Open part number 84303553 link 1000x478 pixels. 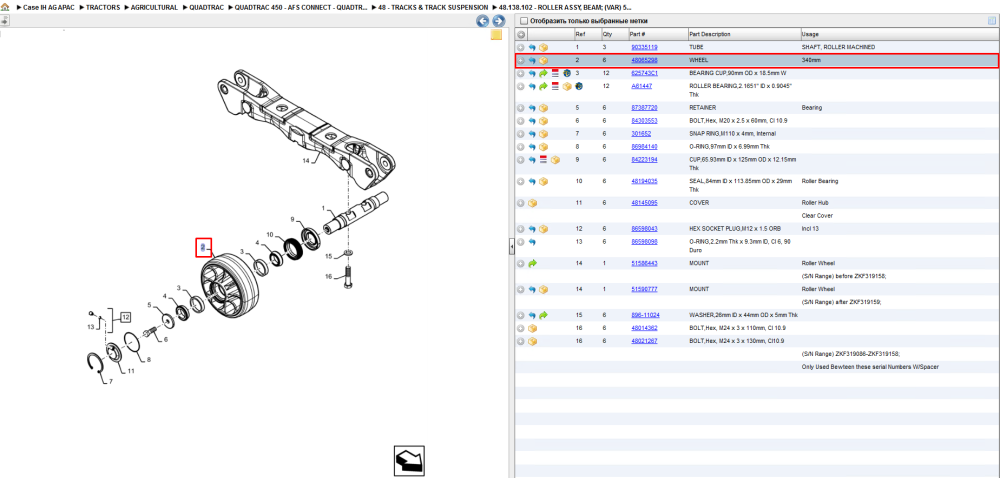click(x=644, y=120)
